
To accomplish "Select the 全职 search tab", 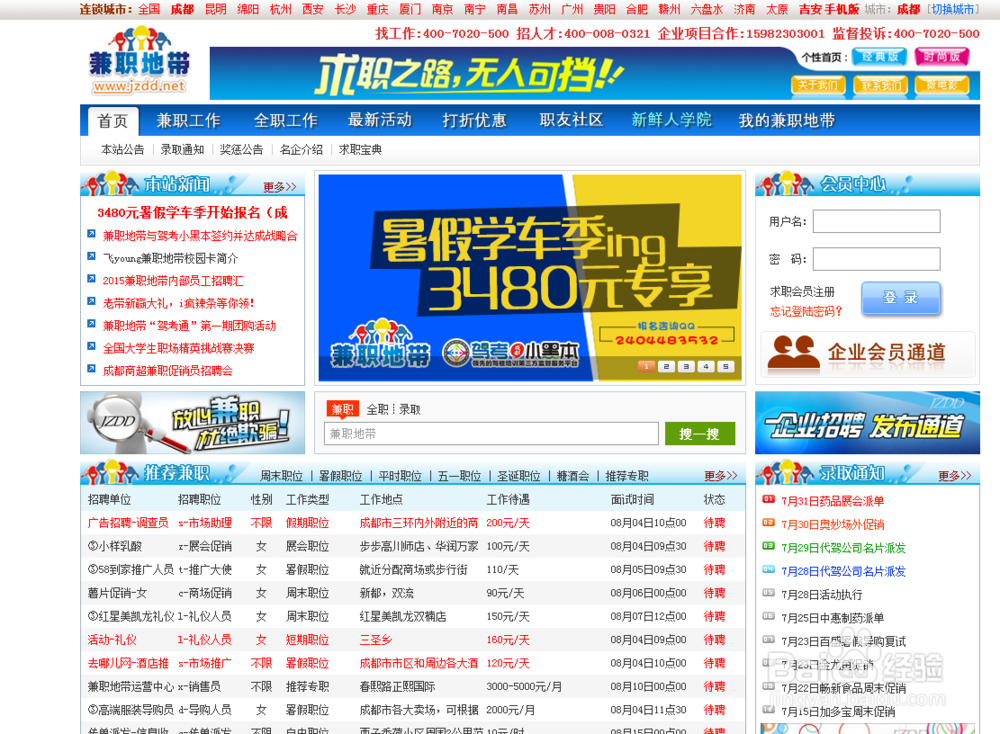I will (378, 409).
